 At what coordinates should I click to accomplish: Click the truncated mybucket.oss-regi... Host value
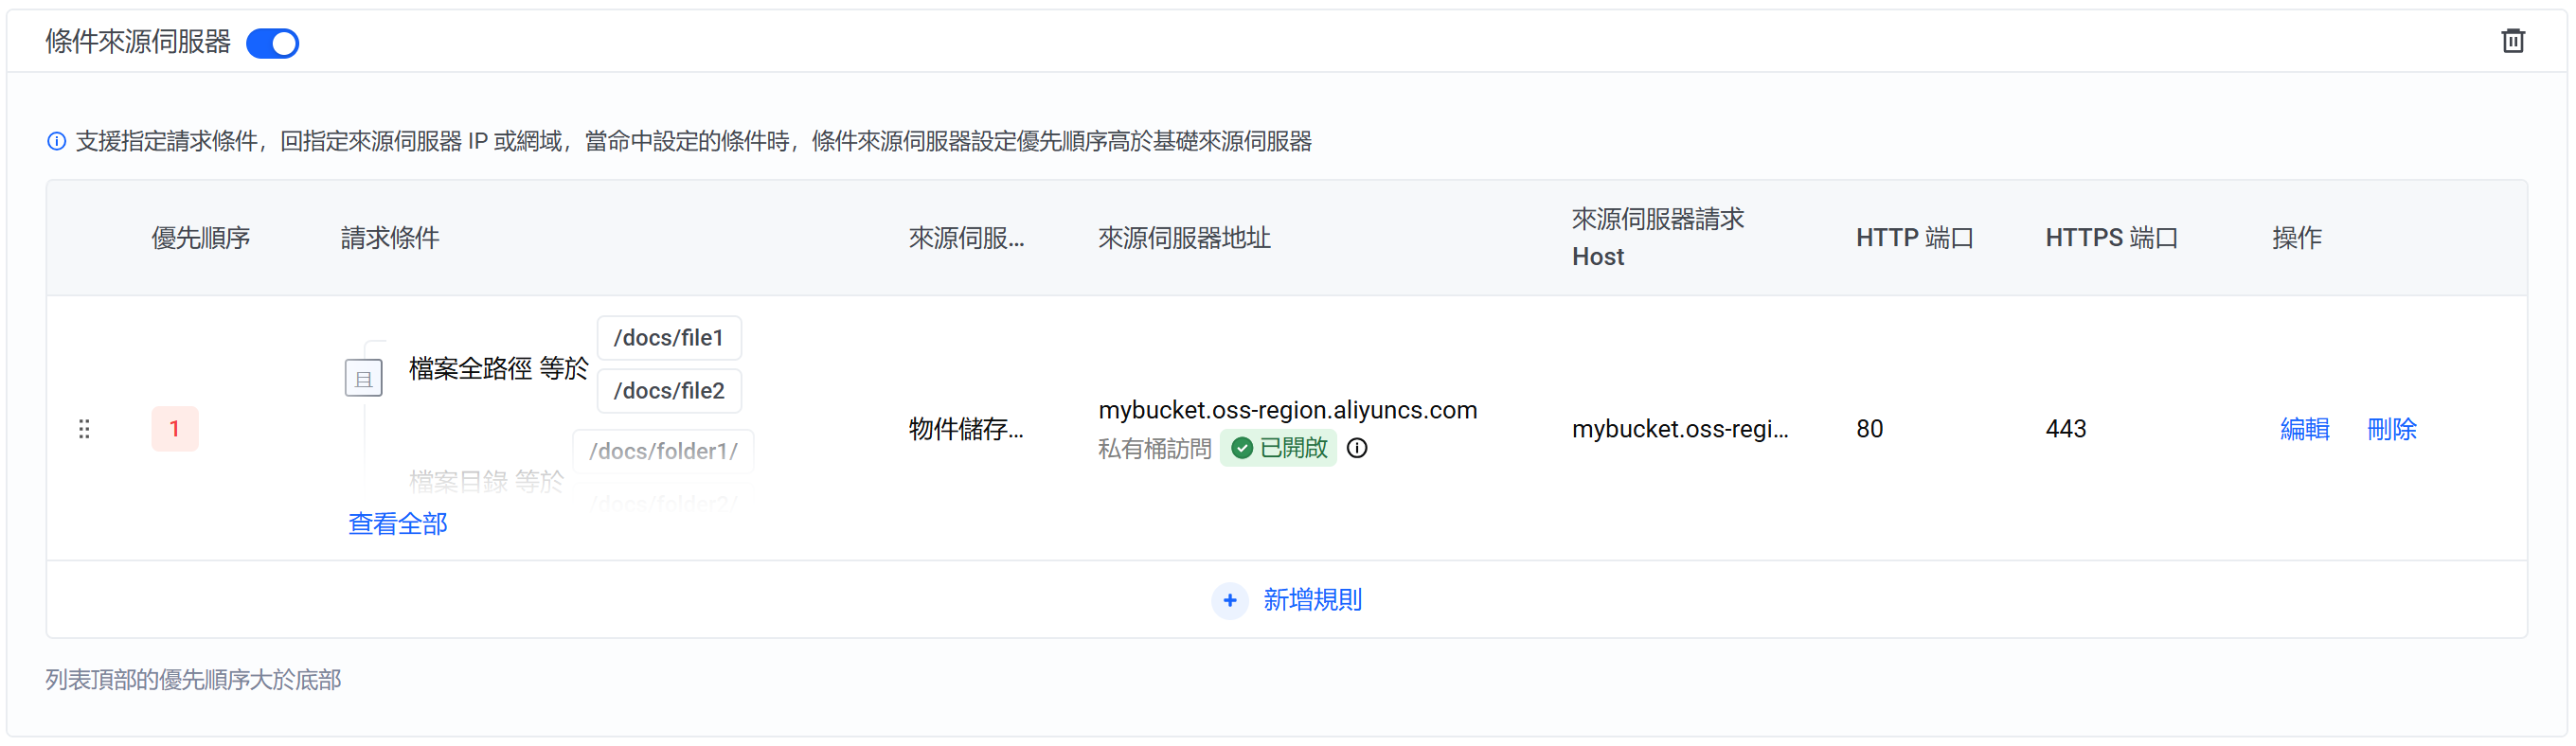pyautogui.click(x=1679, y=429)
